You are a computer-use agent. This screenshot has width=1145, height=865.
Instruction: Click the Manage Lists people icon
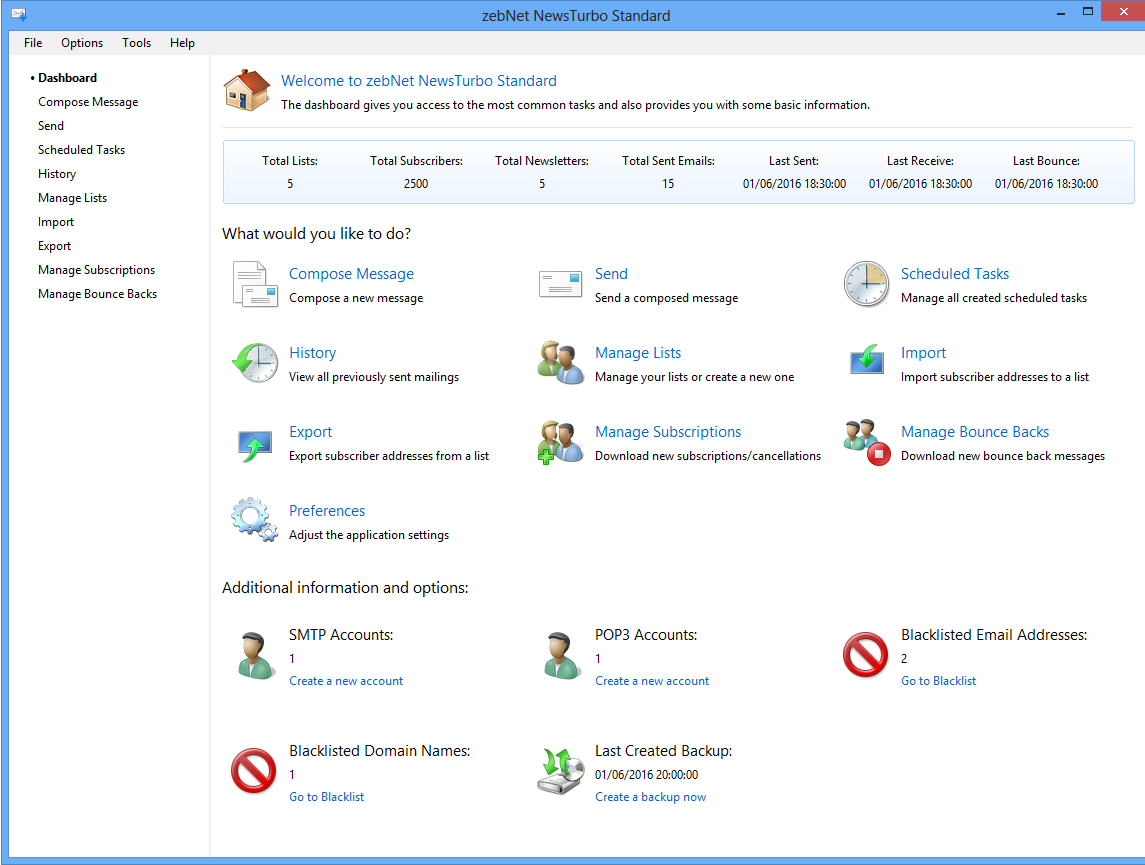(560, 363)
